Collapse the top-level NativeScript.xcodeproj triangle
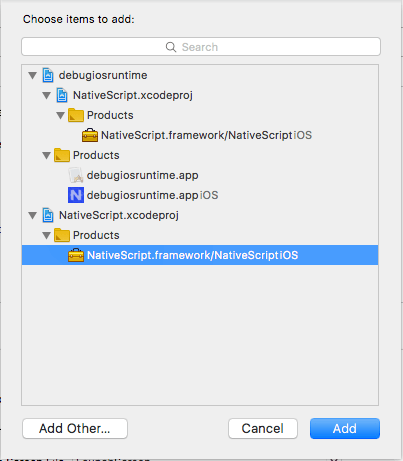This screenshot has width=403, height=461. [x=32, y=216]
